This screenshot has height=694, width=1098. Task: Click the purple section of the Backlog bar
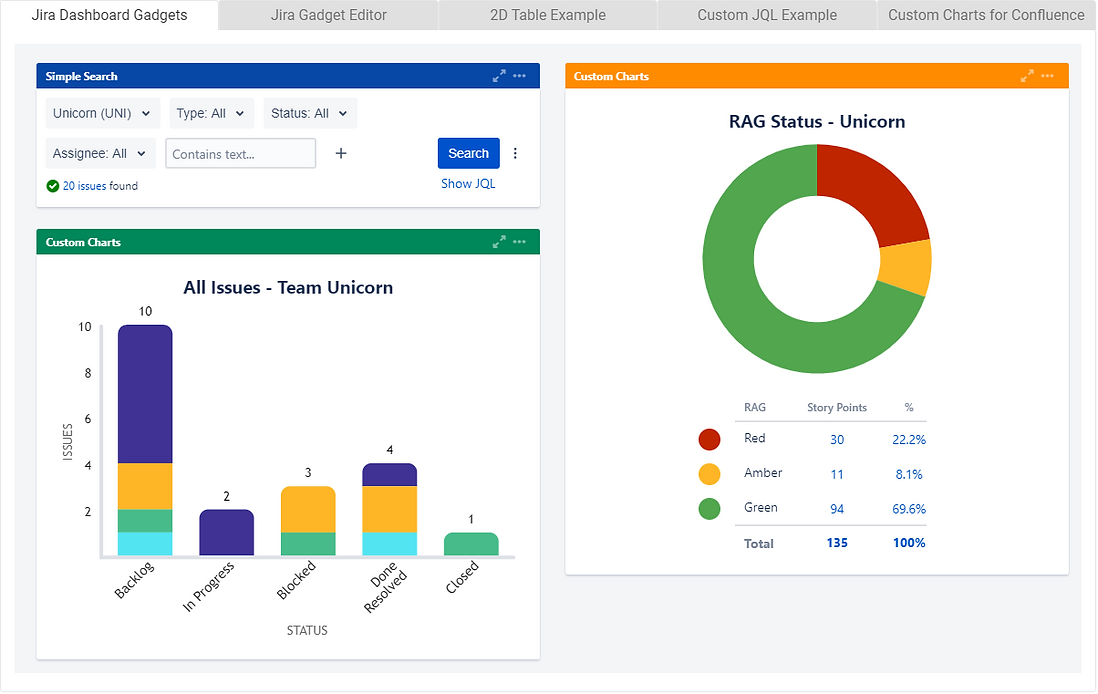point(145,394)
